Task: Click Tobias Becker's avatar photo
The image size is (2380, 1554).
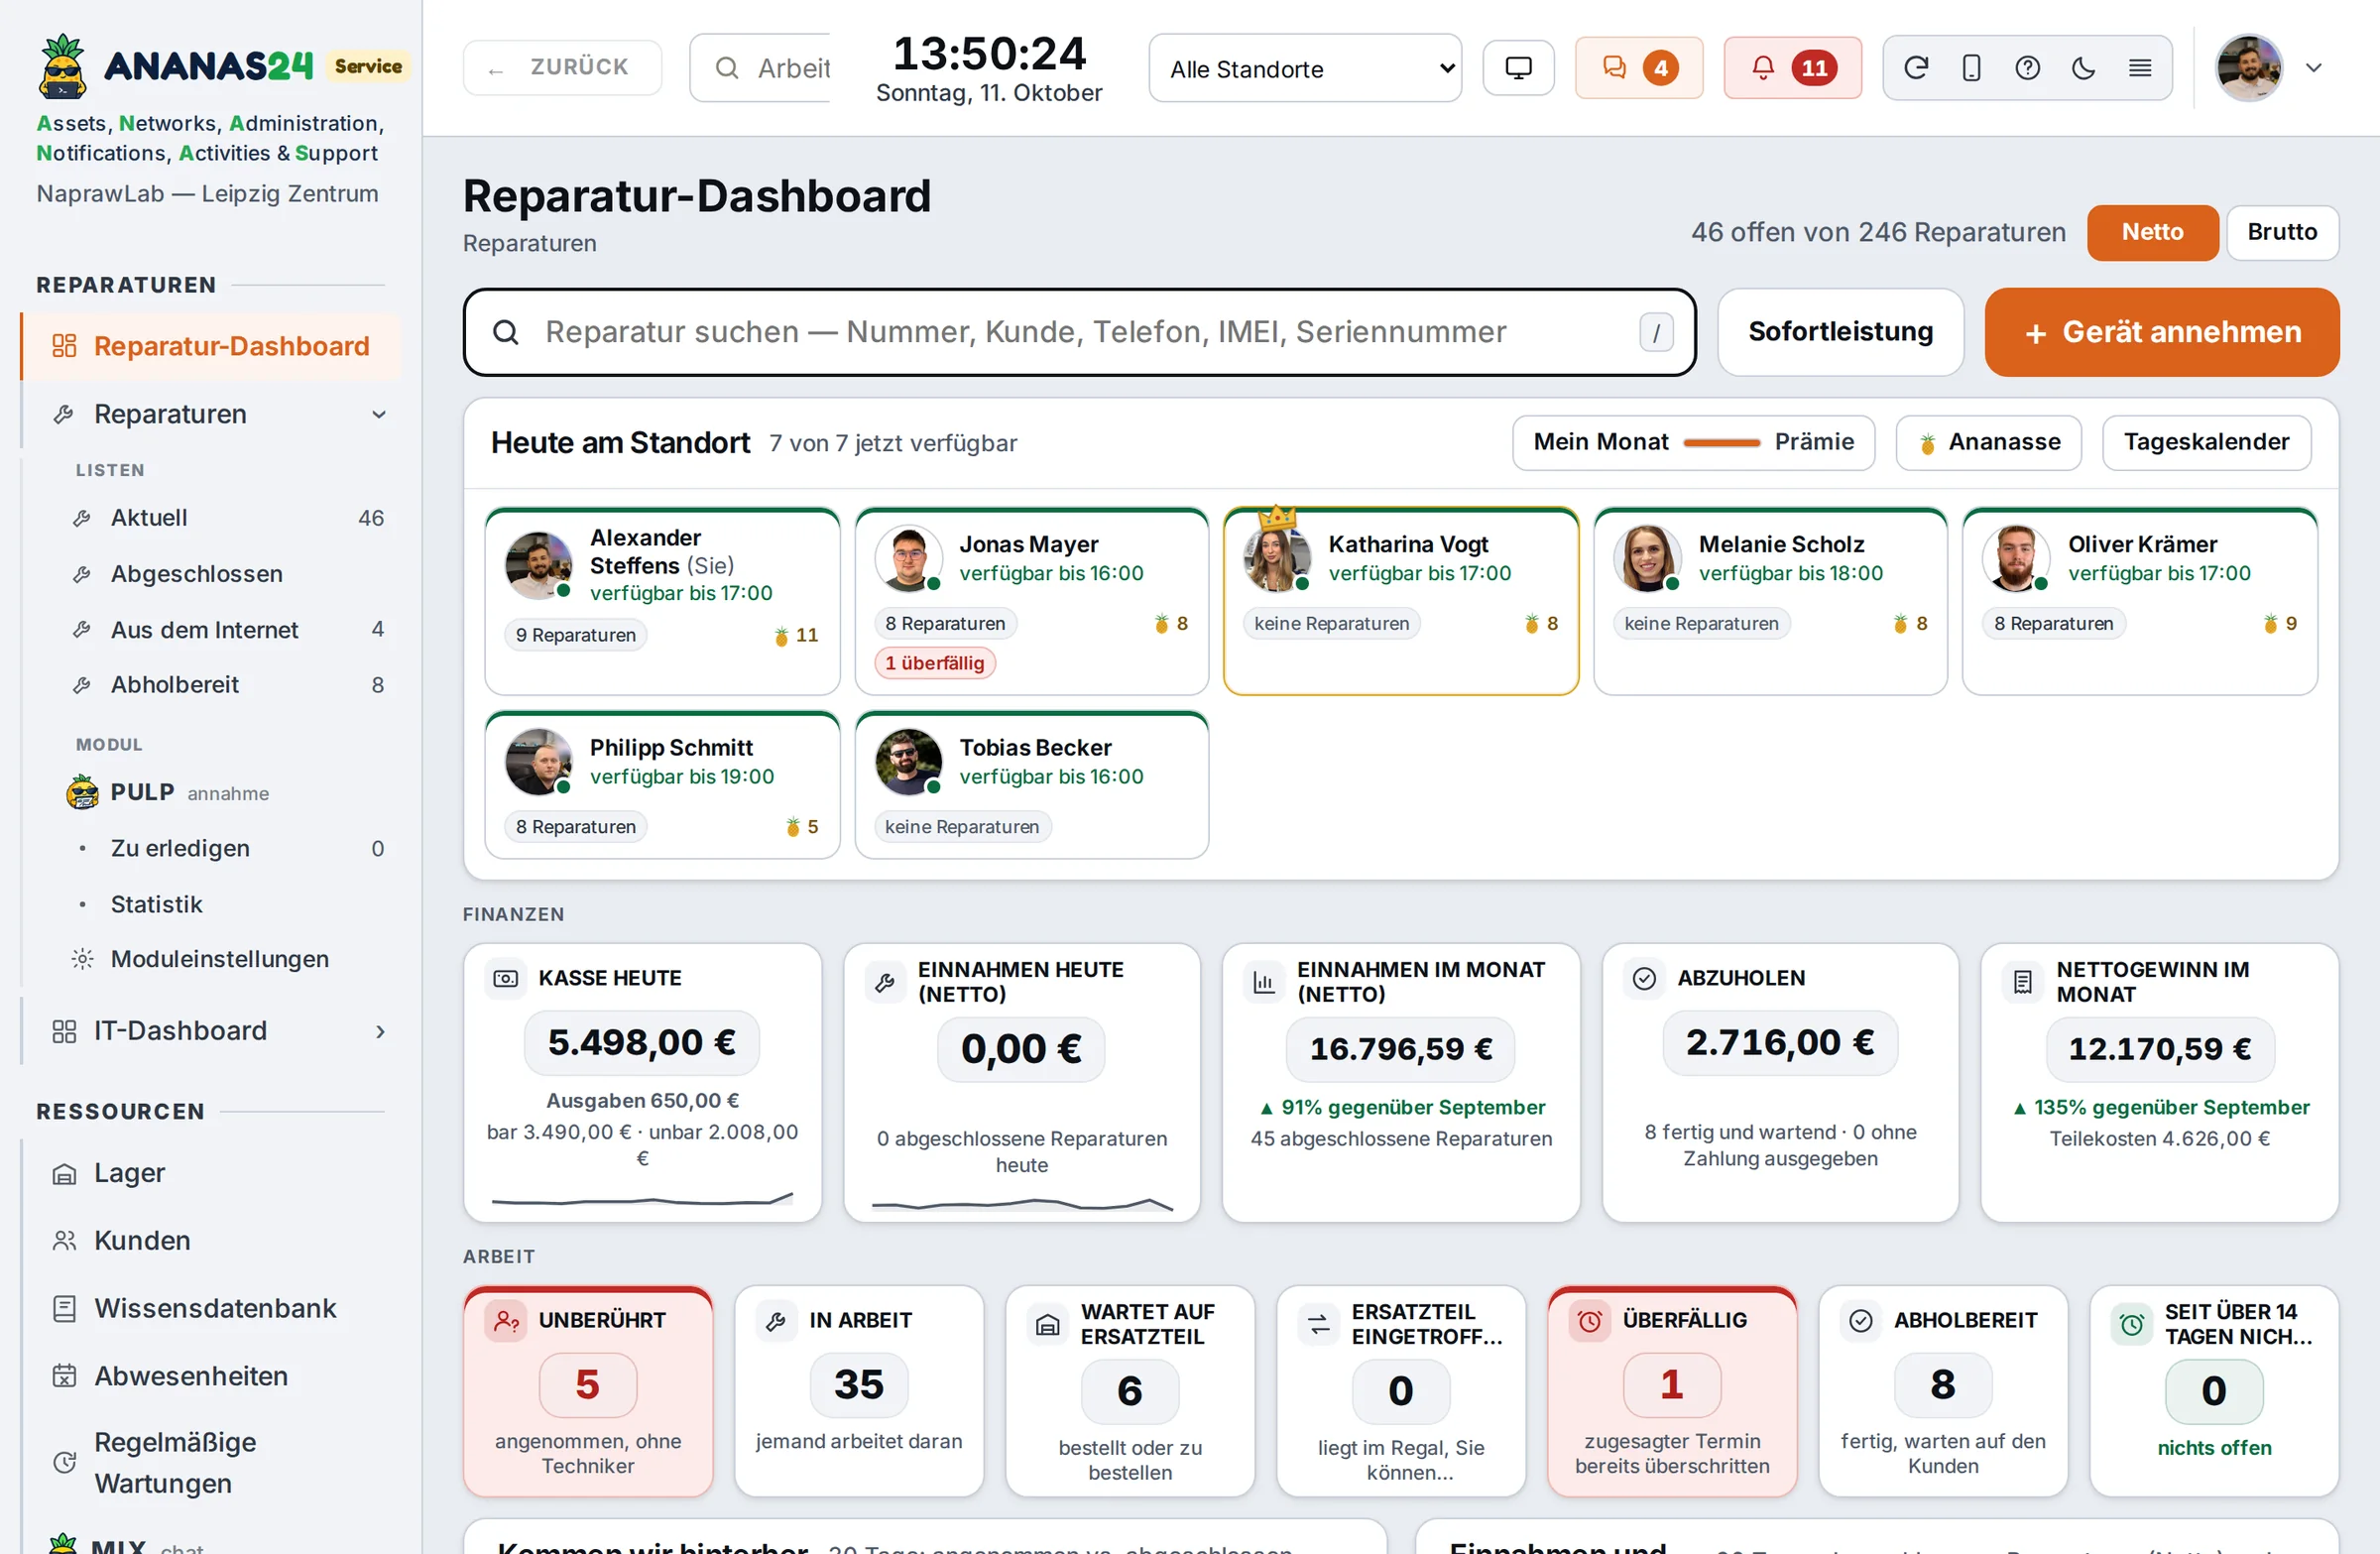Action: pos(908,762)
